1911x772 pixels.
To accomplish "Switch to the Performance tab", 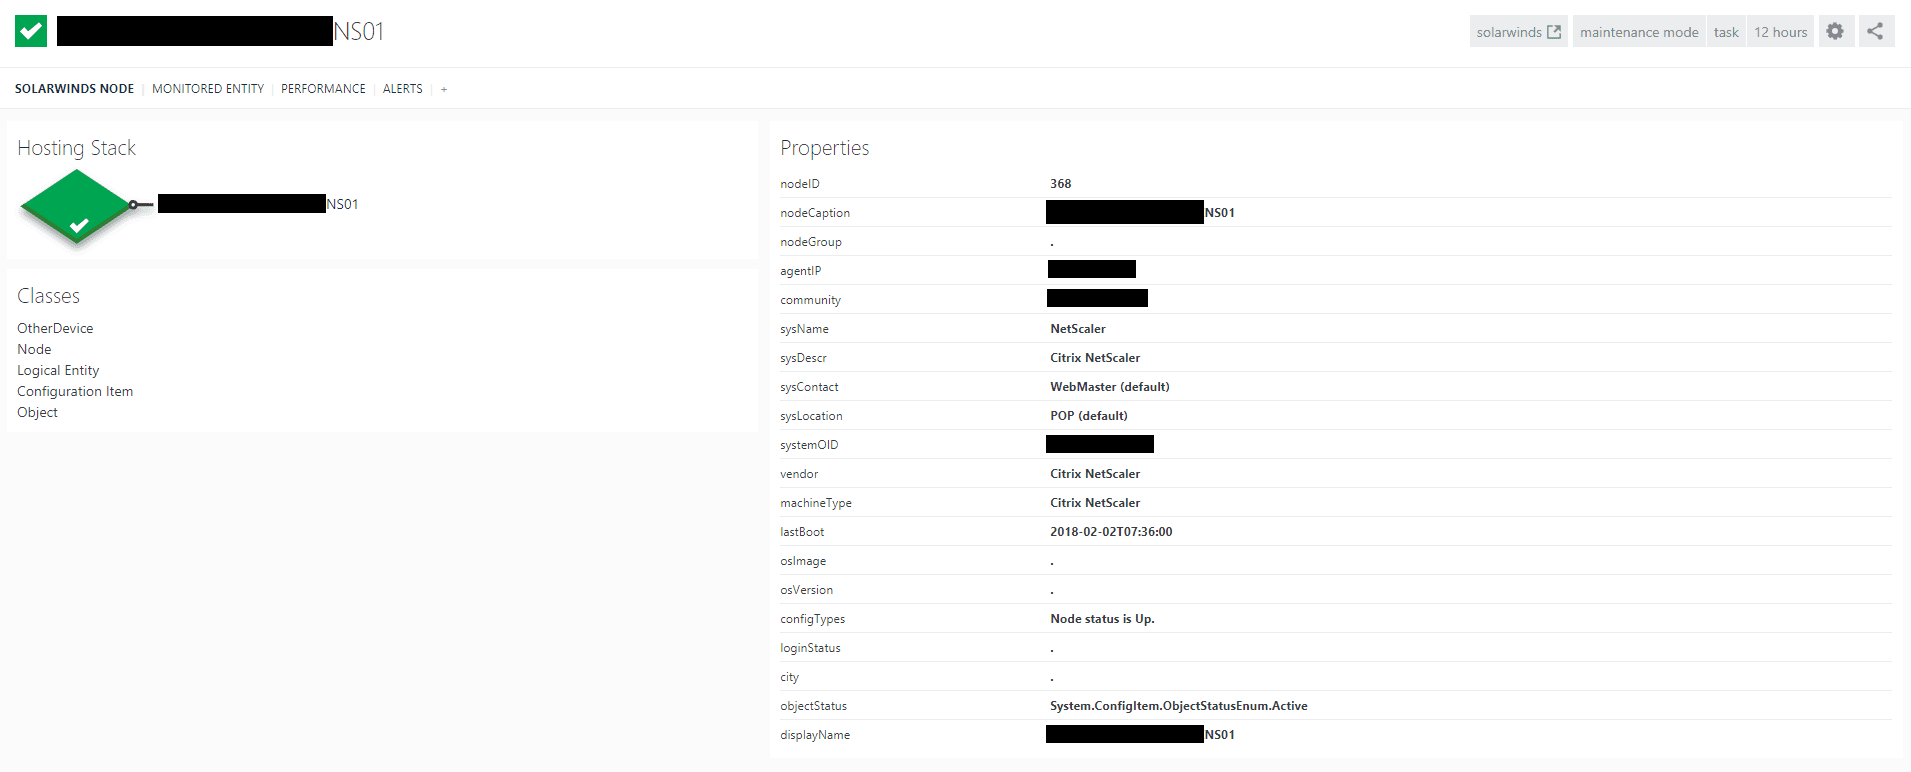I will (x=323, y=89).
